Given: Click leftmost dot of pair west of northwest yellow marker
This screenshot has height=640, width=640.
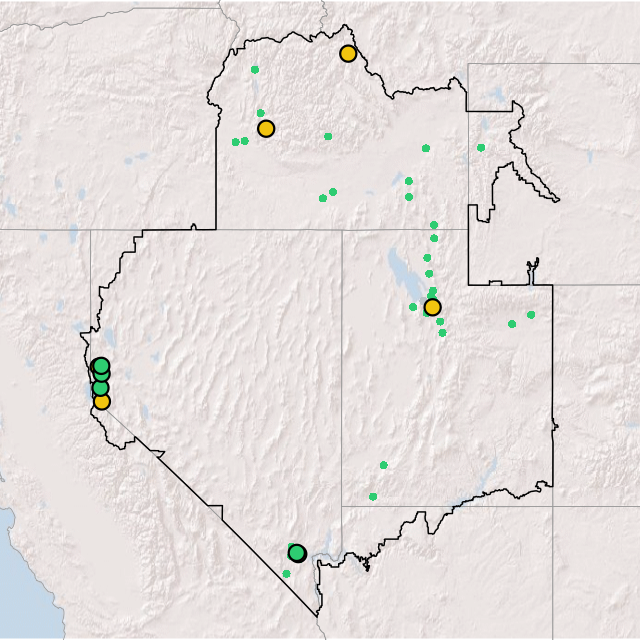Looking at the screenshot, I should [x=236, y=142].
